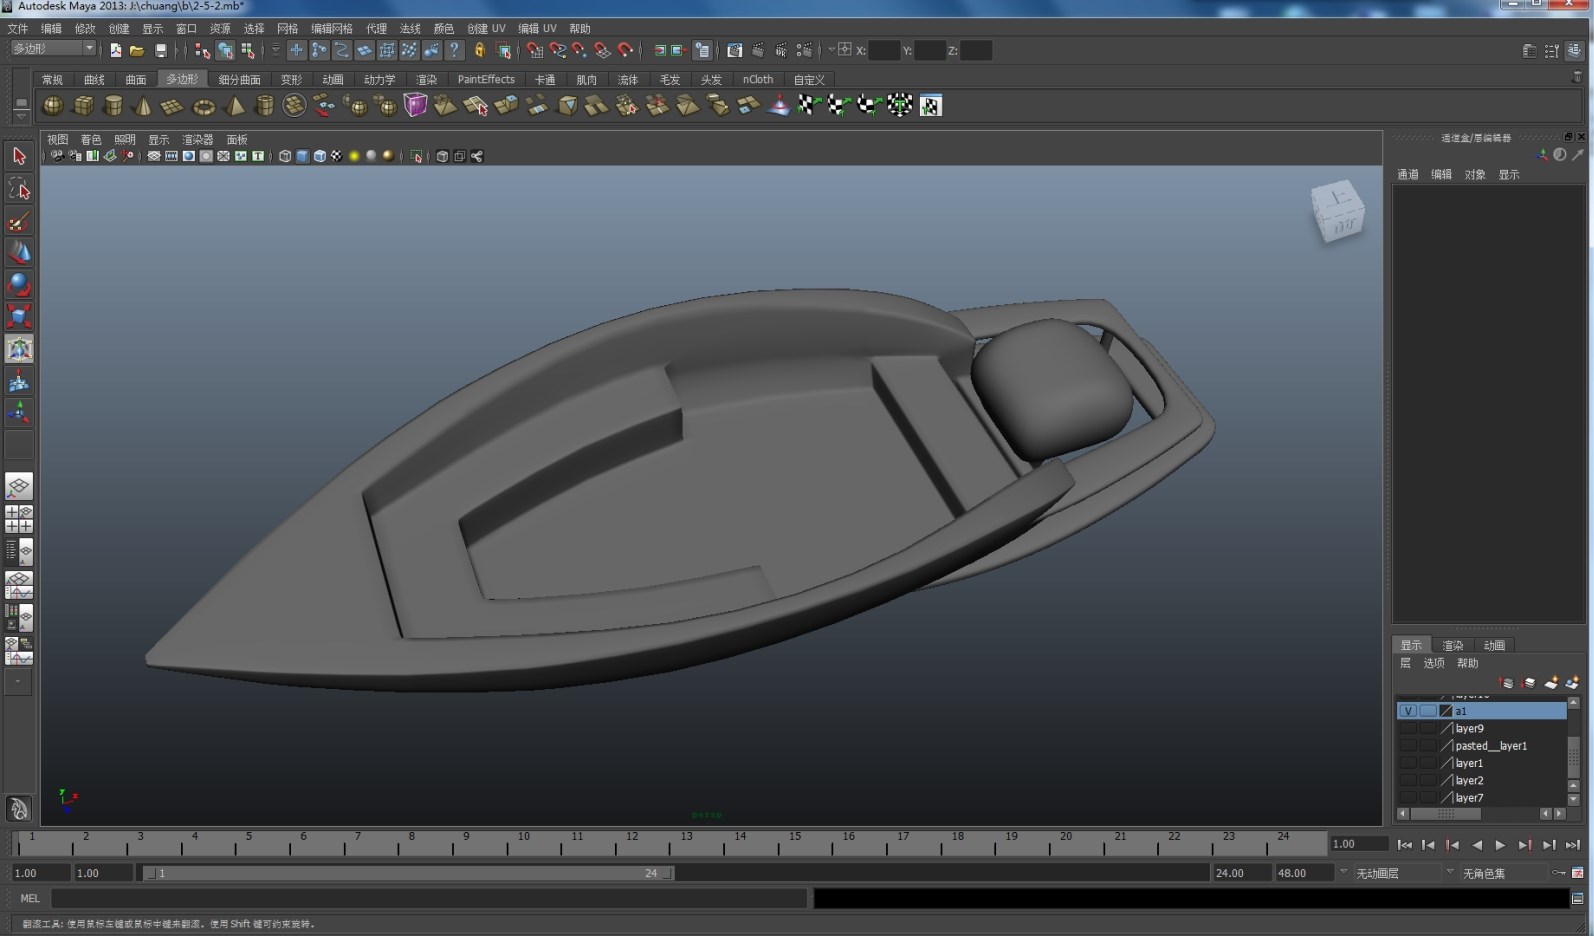Click the view cube in viewport

pyautogui.click(x=1338, y=211)
